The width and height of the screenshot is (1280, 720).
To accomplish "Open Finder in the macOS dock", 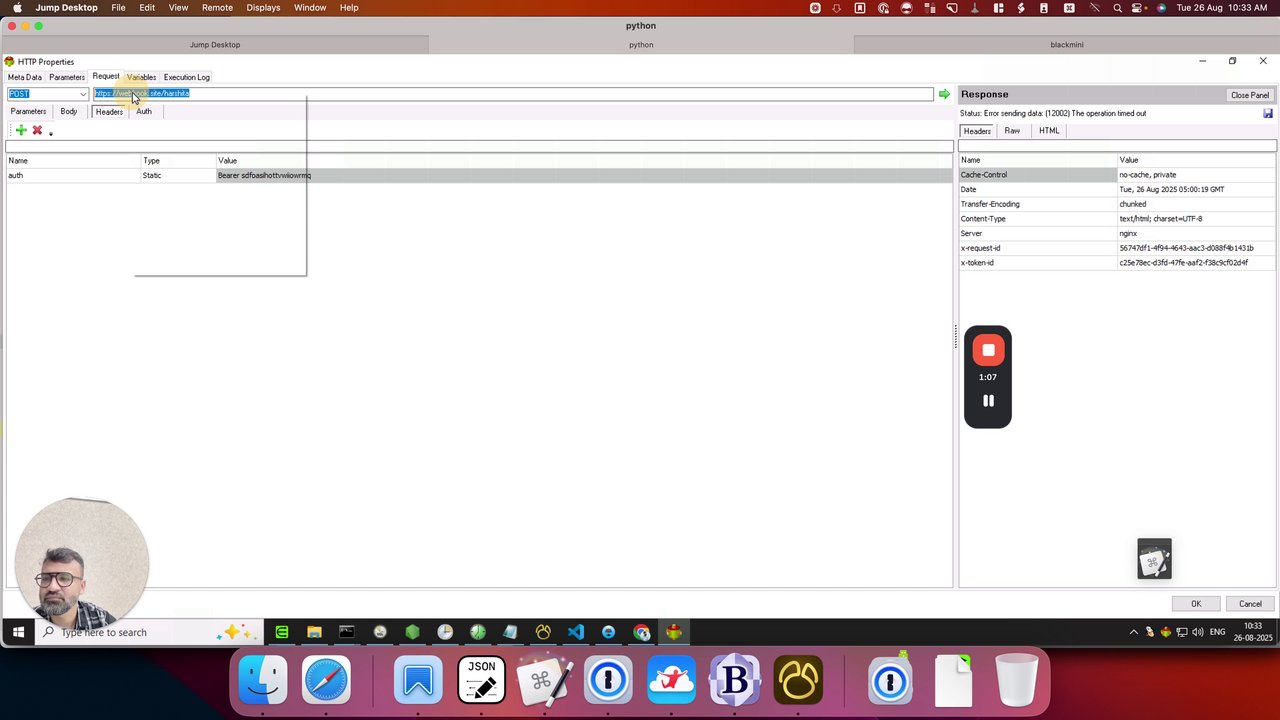I will (263, 680).
